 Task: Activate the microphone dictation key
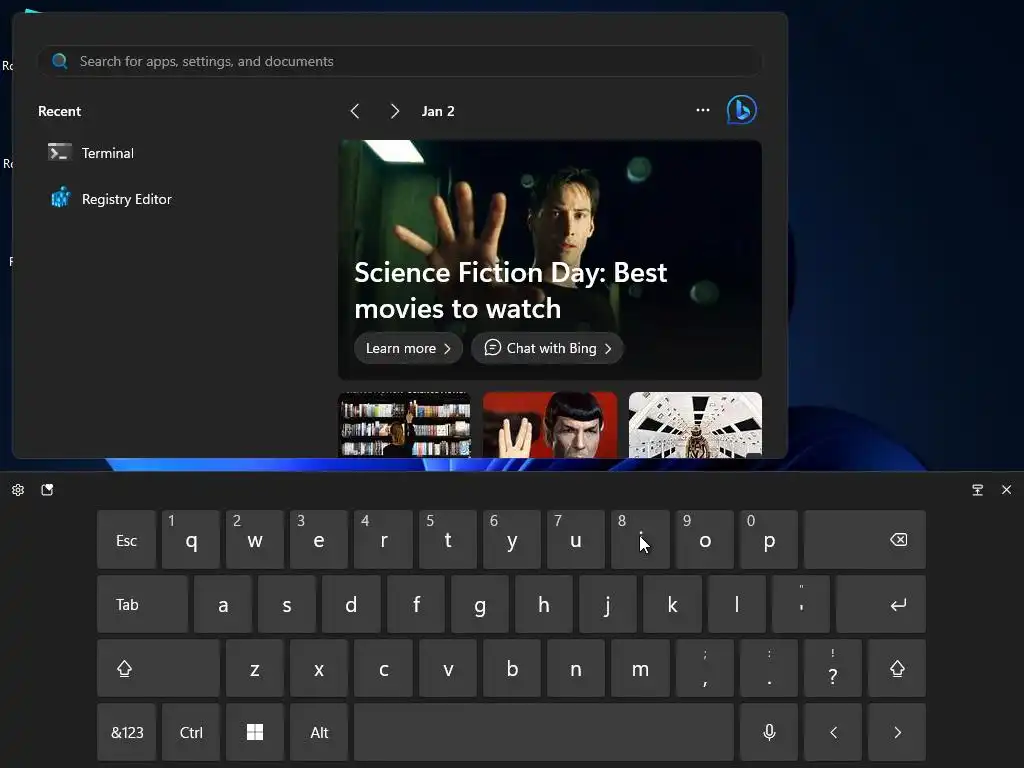[769, 732]
